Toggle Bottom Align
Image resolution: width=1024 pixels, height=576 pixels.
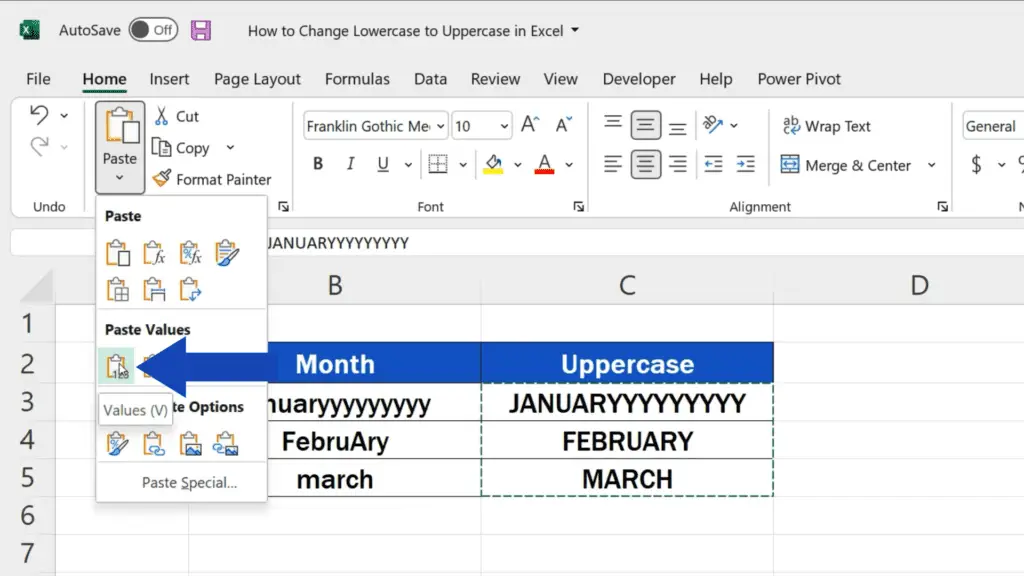678,127
